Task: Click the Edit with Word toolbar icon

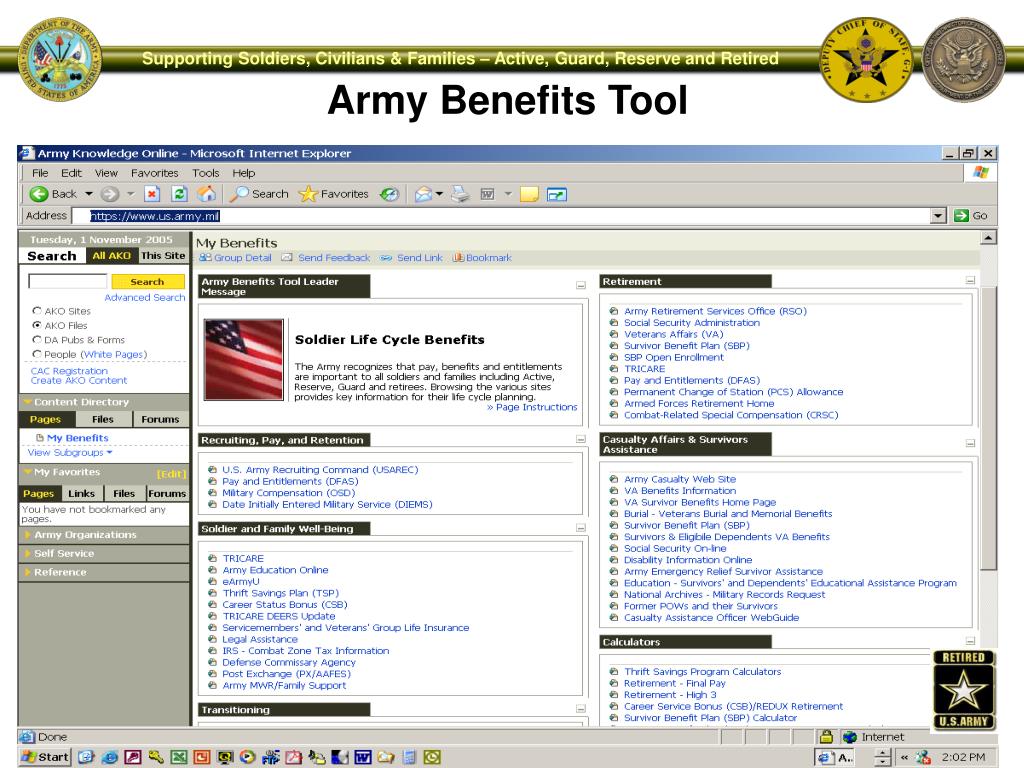Action: tap(487, 194)
